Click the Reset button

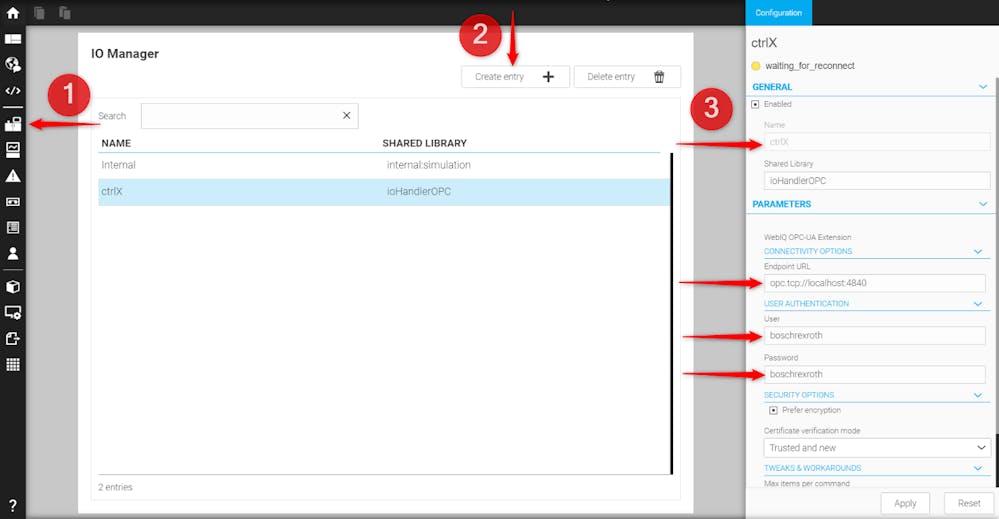tap(969, 503)
